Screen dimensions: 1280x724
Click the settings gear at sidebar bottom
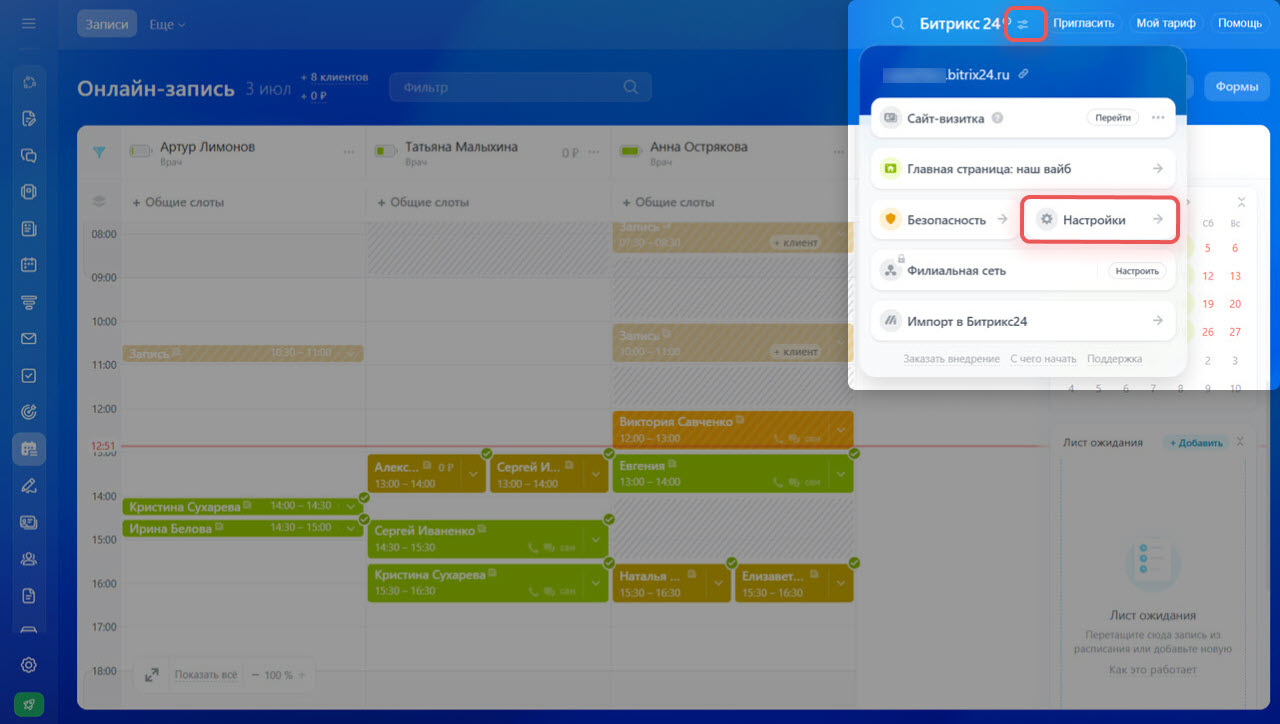29,665
